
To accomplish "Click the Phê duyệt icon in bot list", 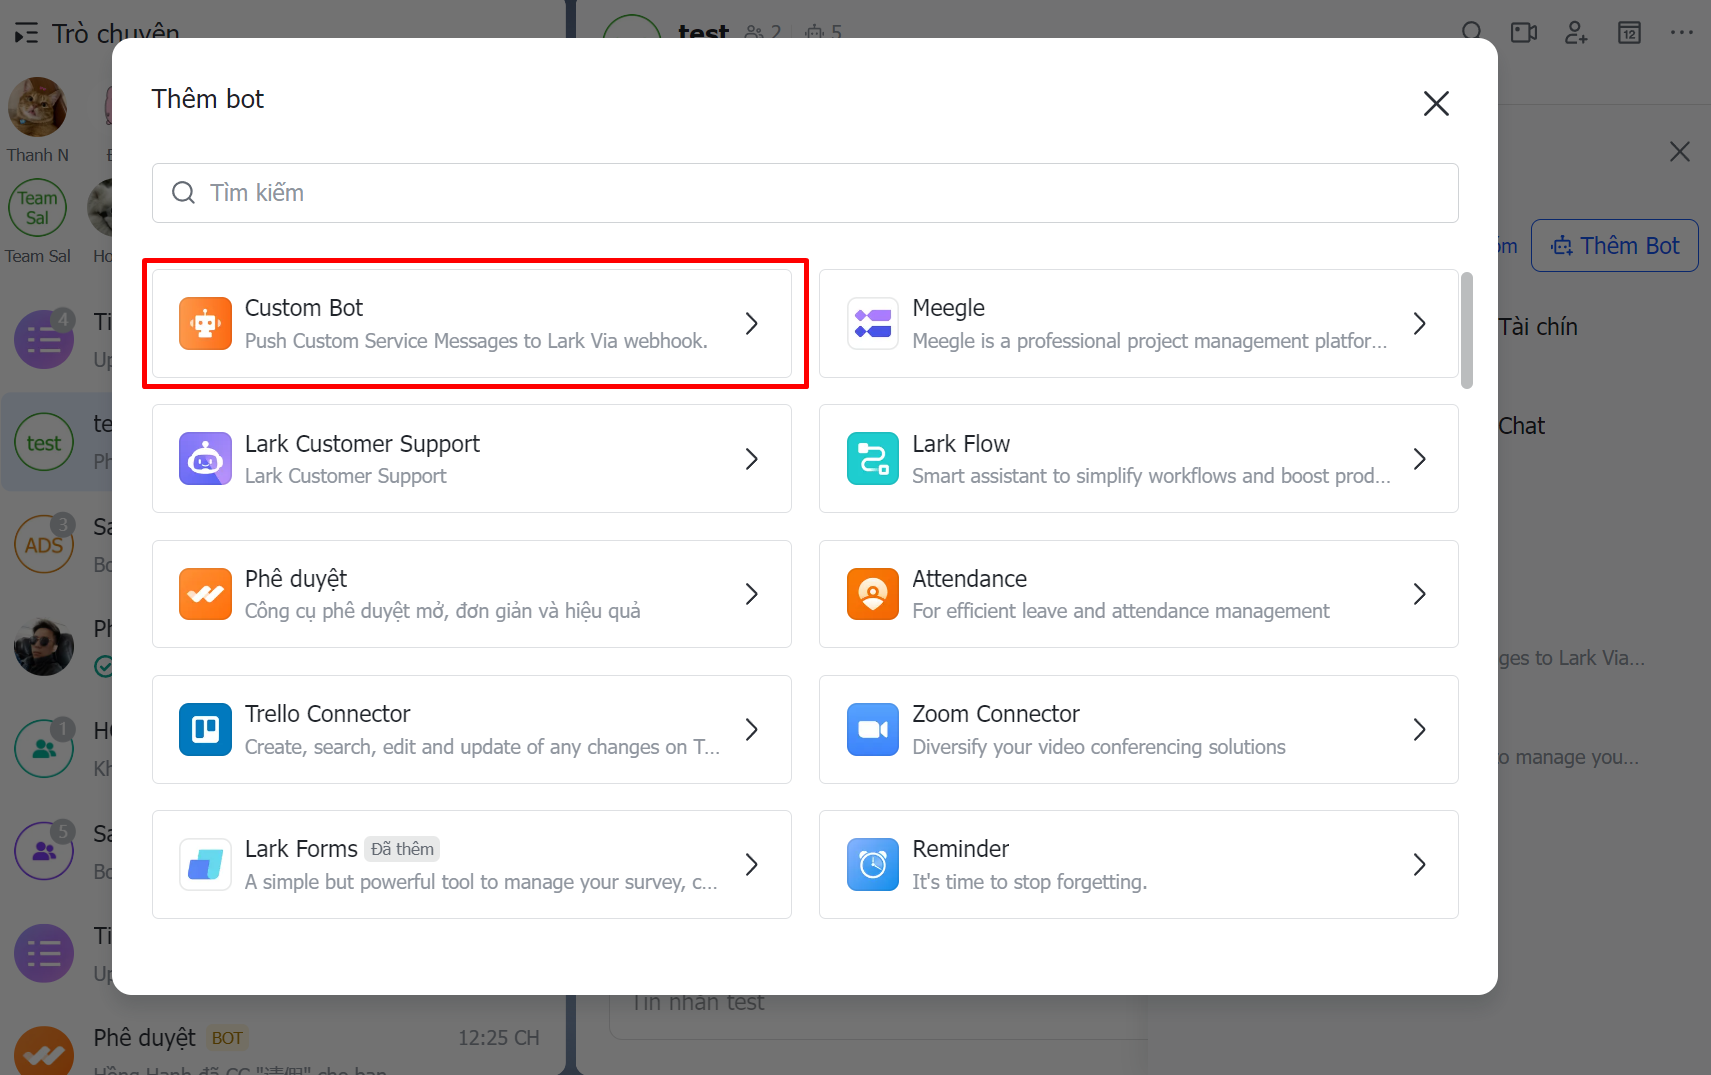I will tap(205, 594).
